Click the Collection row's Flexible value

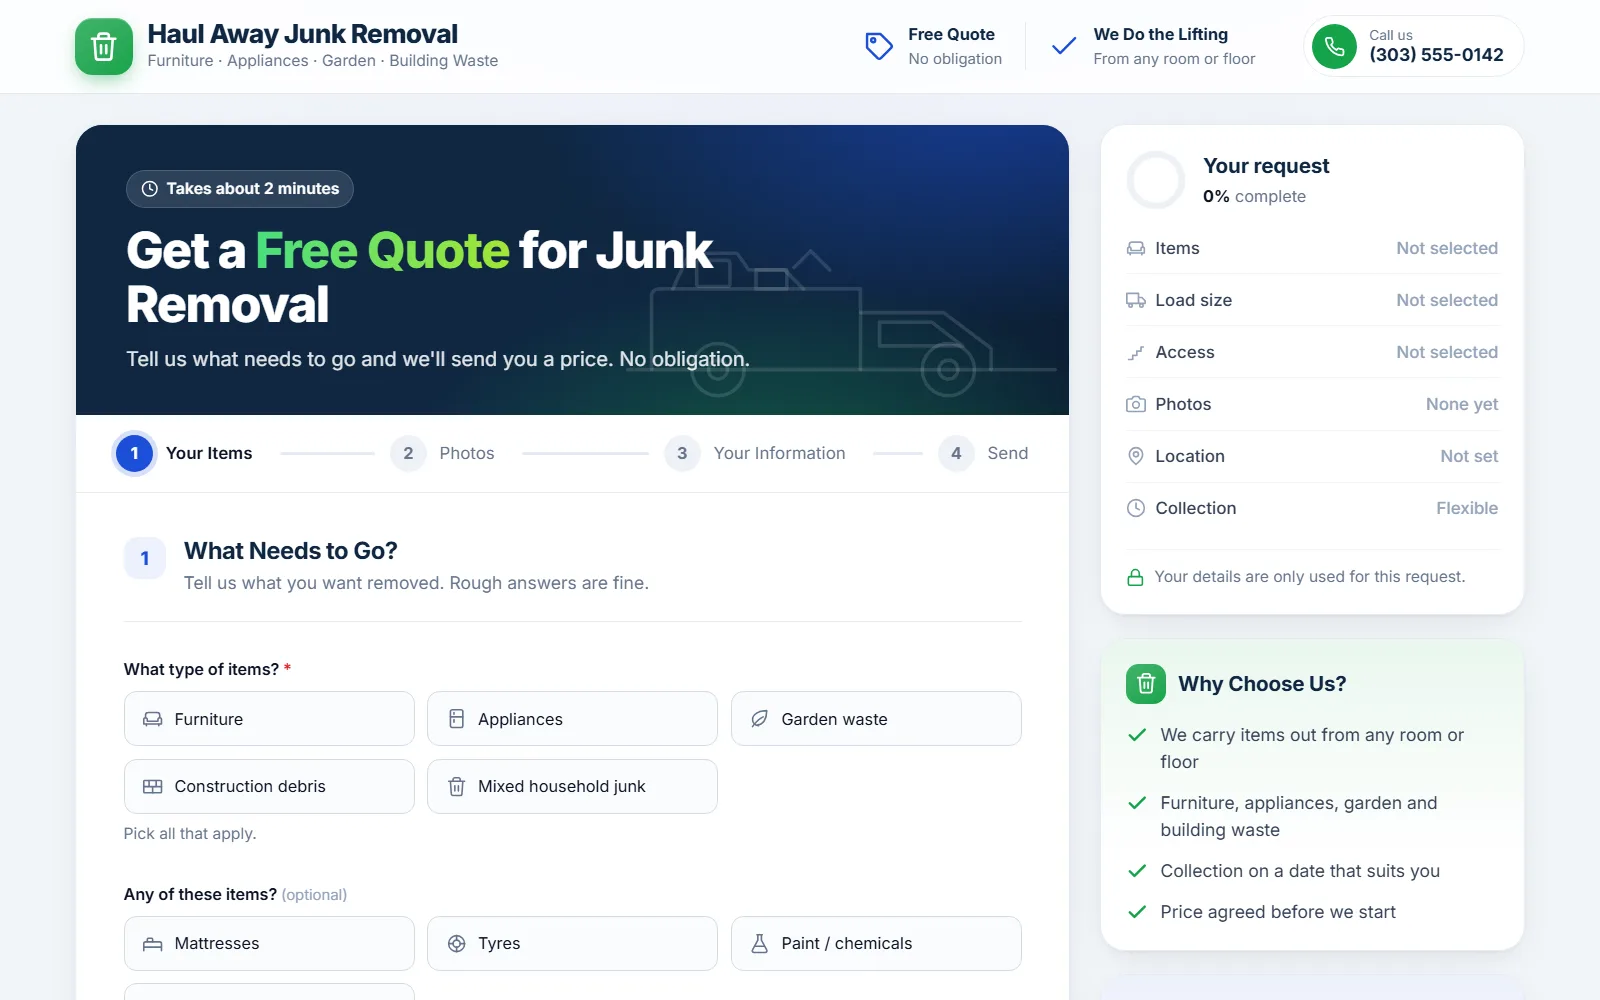(1467, 508)
